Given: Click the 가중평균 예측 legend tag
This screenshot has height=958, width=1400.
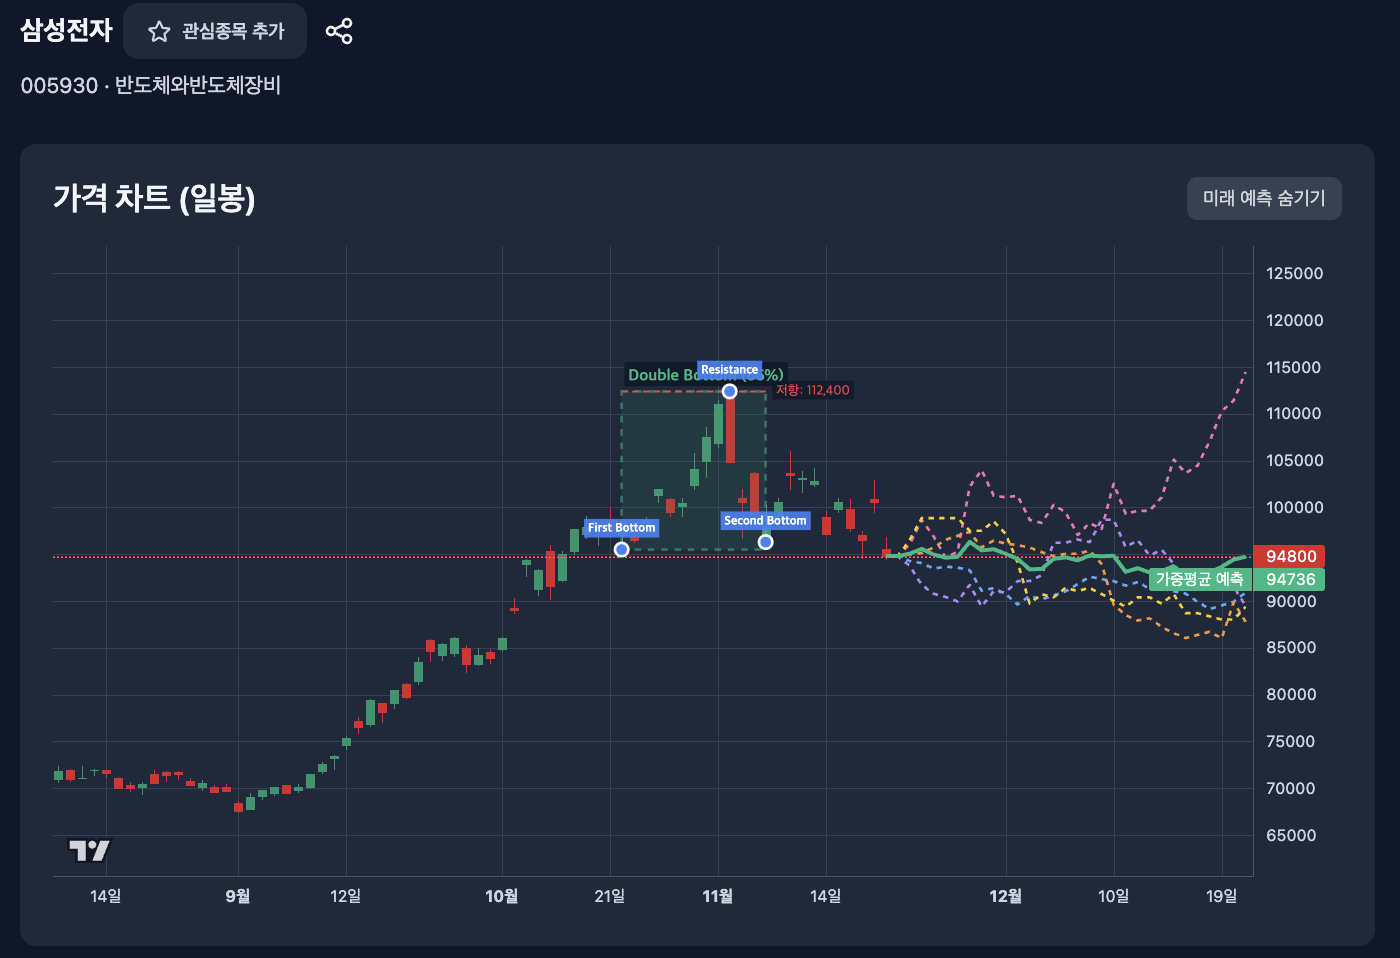Looking at the screenshot, I should [x=1199, y=579].
